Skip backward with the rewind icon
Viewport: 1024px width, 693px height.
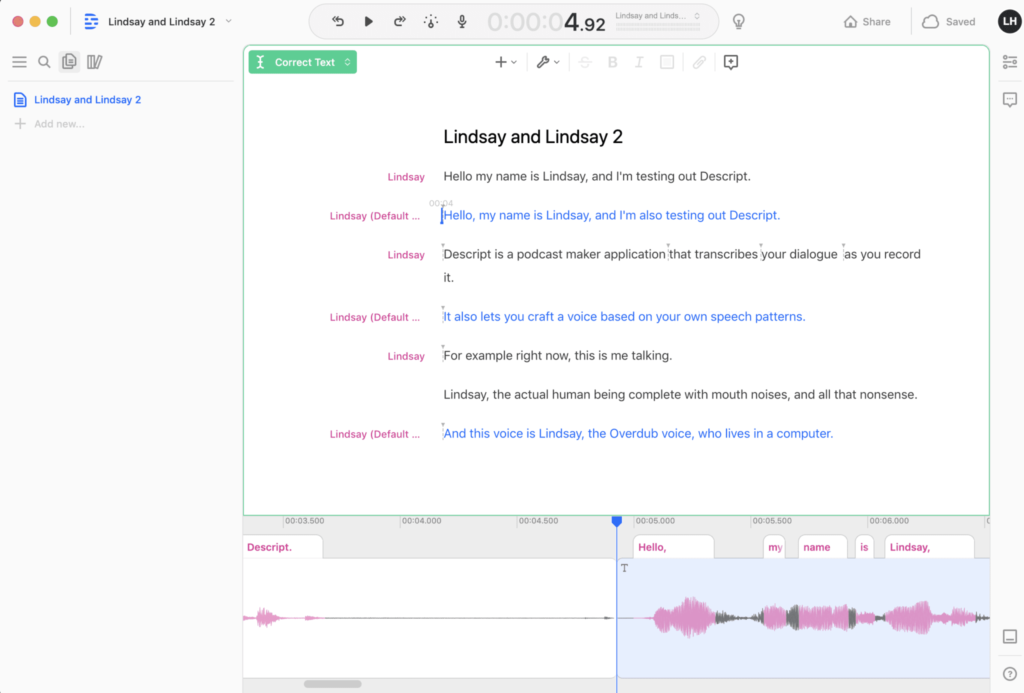coord(338,21)
